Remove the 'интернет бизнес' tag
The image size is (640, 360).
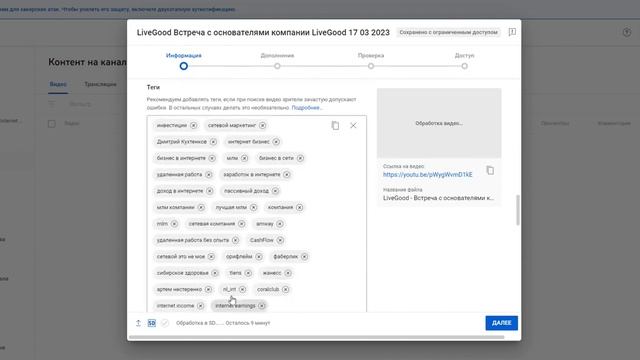pyautogui.click(x=276, y=142)
